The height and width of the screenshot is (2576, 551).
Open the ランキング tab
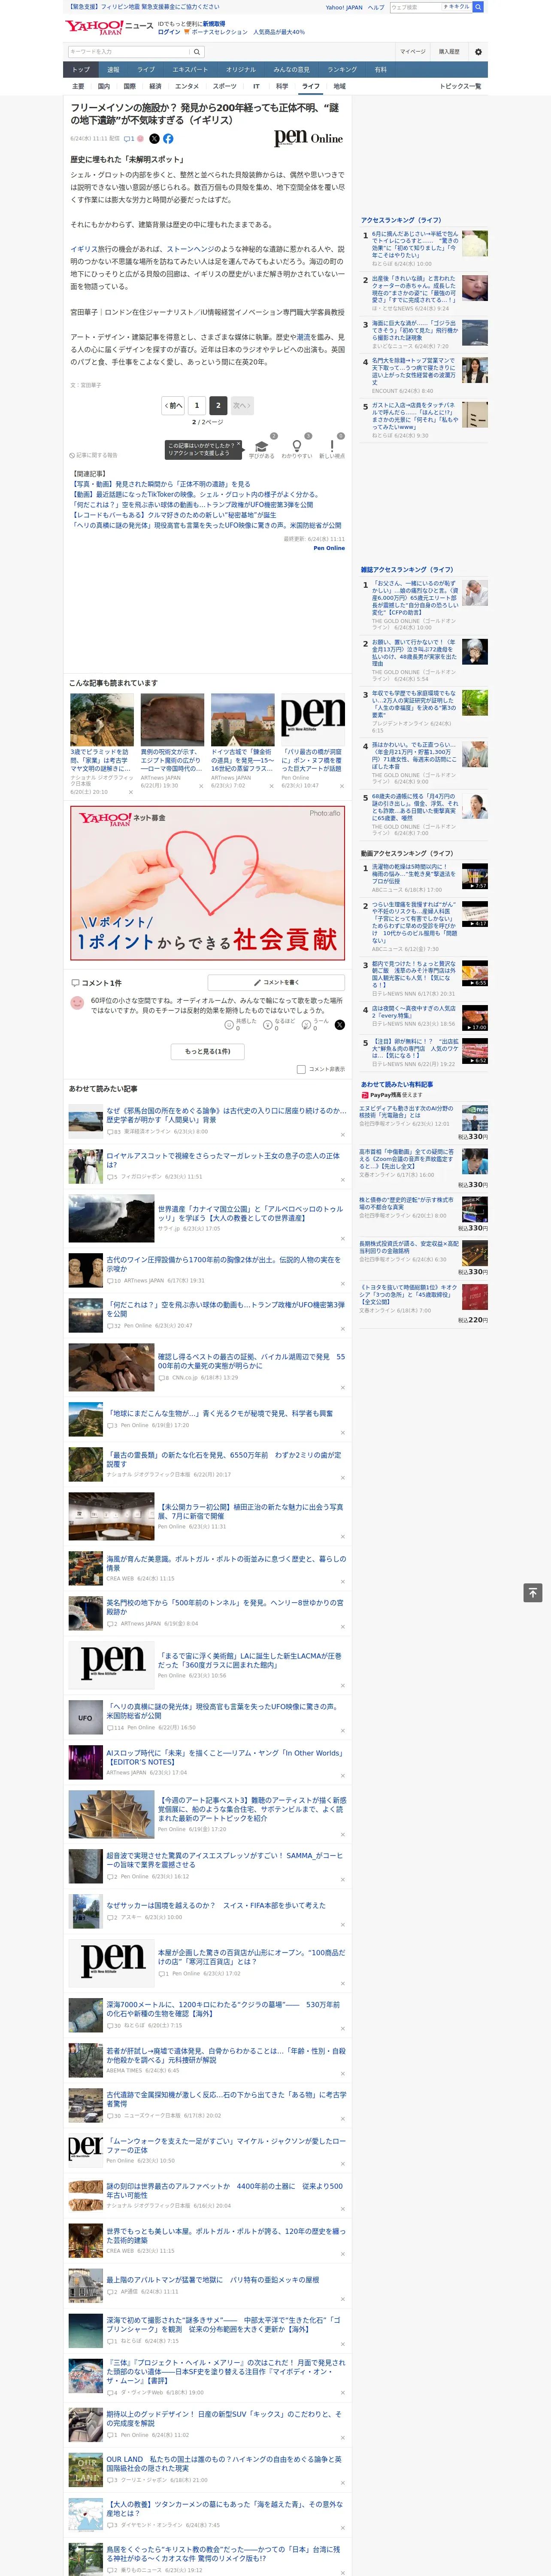342,70
